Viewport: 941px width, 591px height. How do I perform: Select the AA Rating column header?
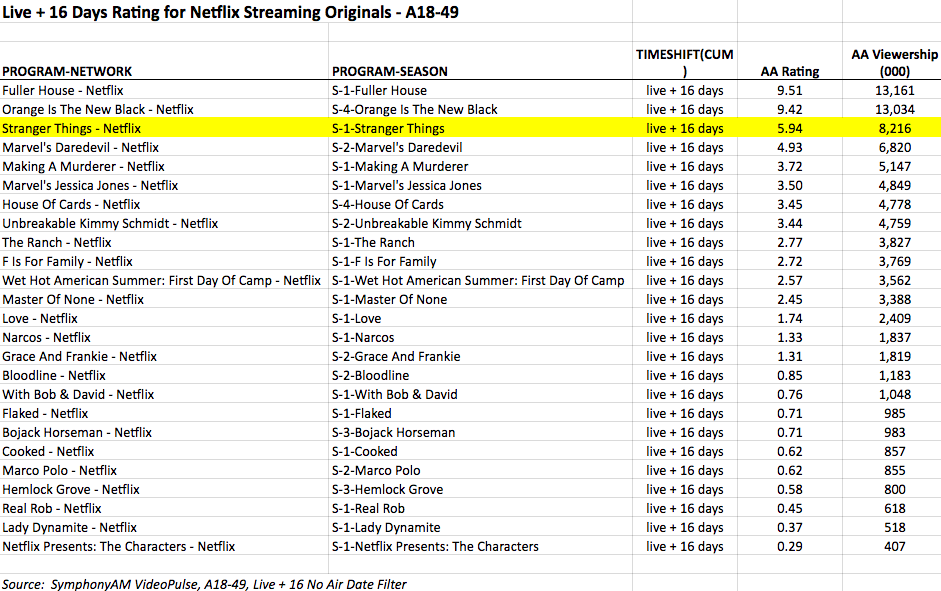[790, 71]
